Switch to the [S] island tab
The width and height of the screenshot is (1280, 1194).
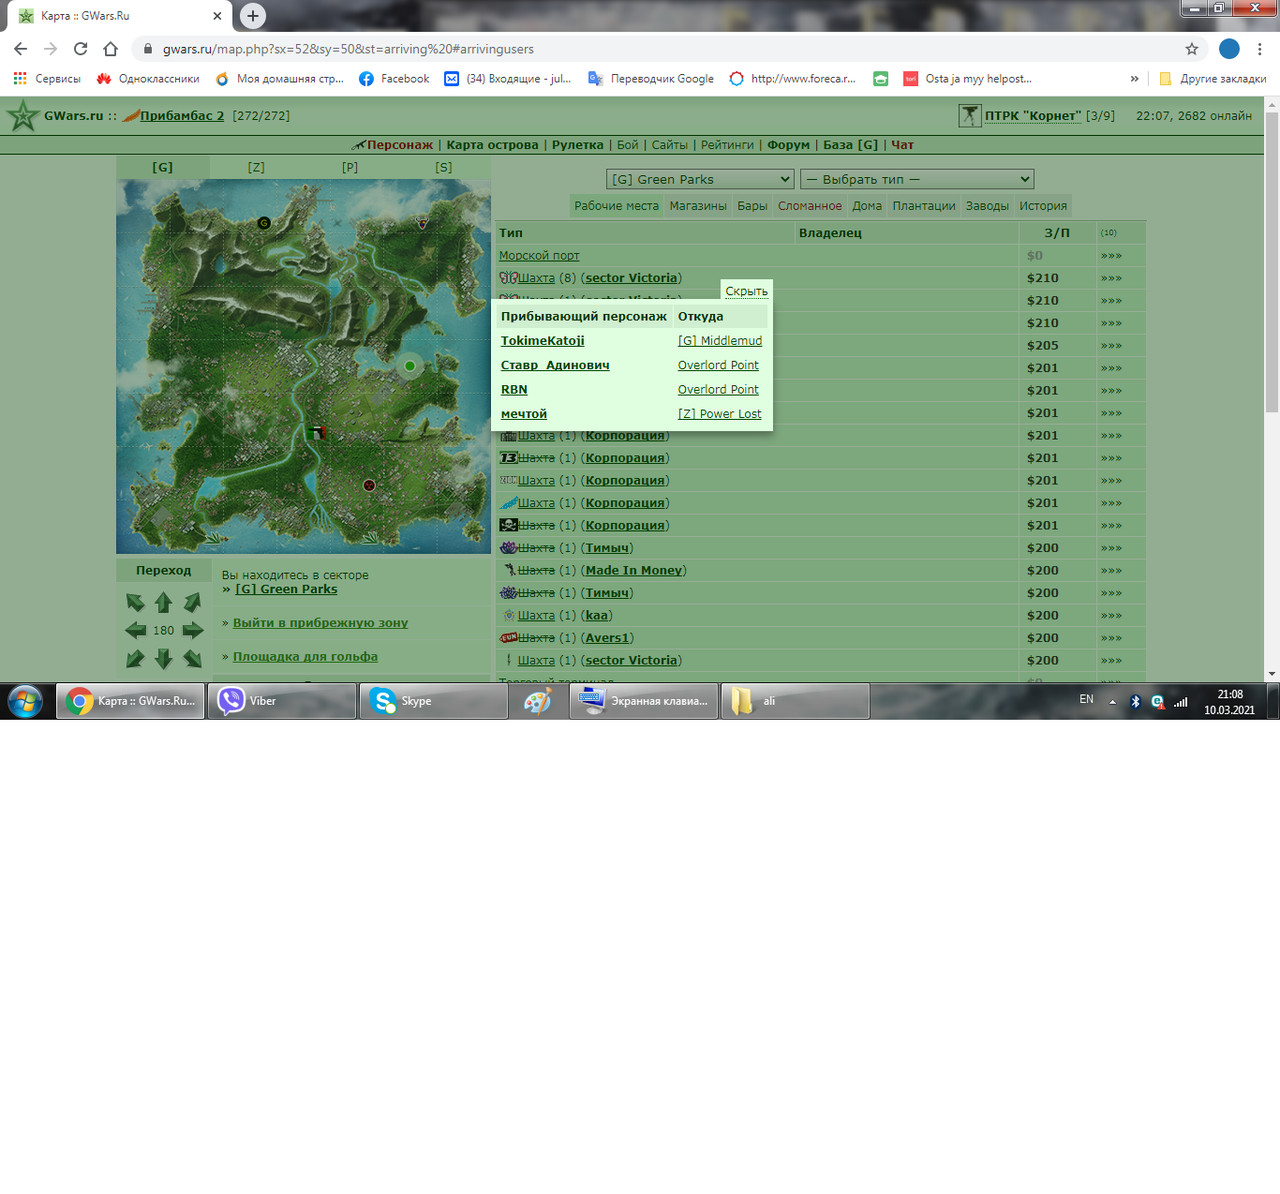pos(444,168)
